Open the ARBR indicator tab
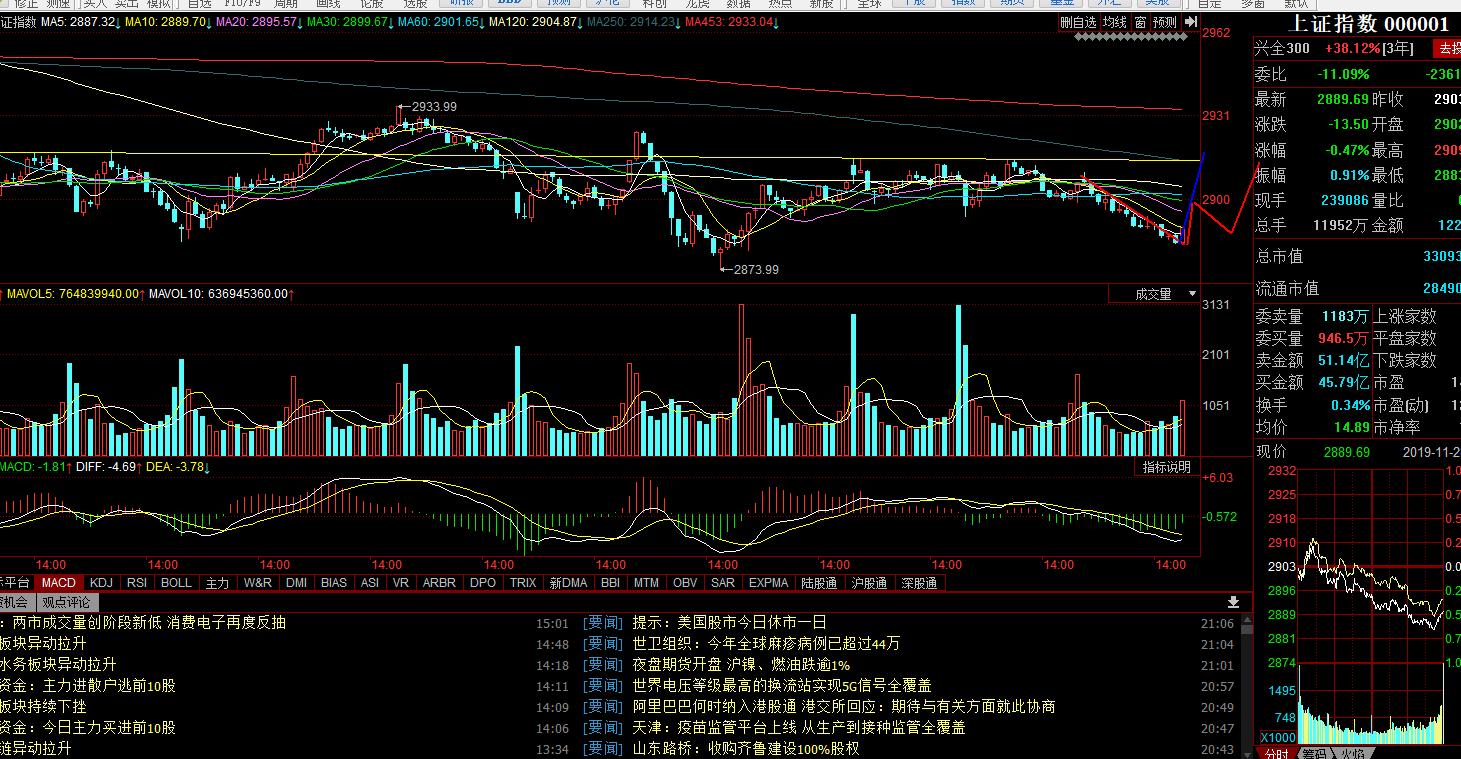 pos(439,583)
